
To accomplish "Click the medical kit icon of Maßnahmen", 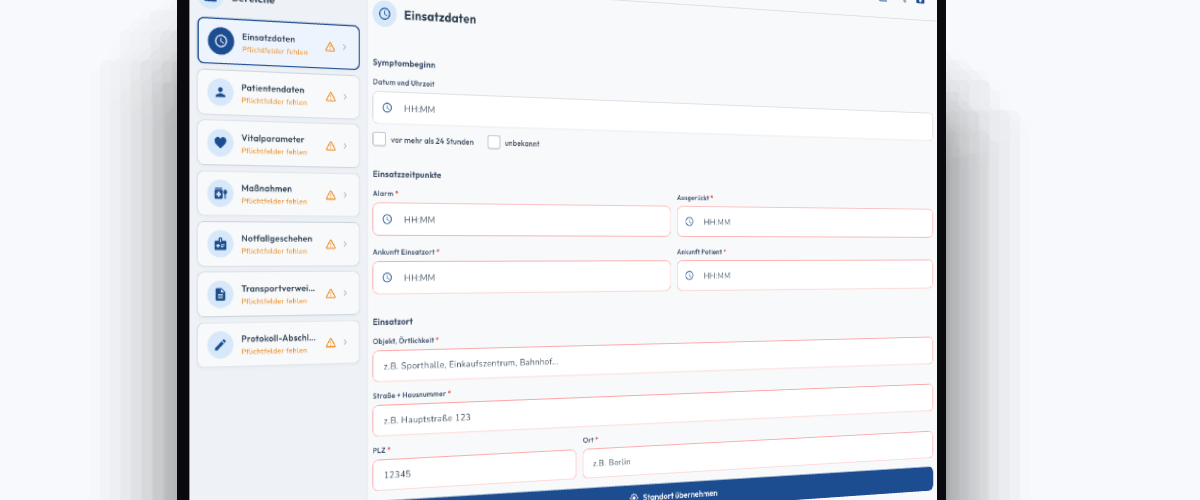I will (x=220, y=192).
